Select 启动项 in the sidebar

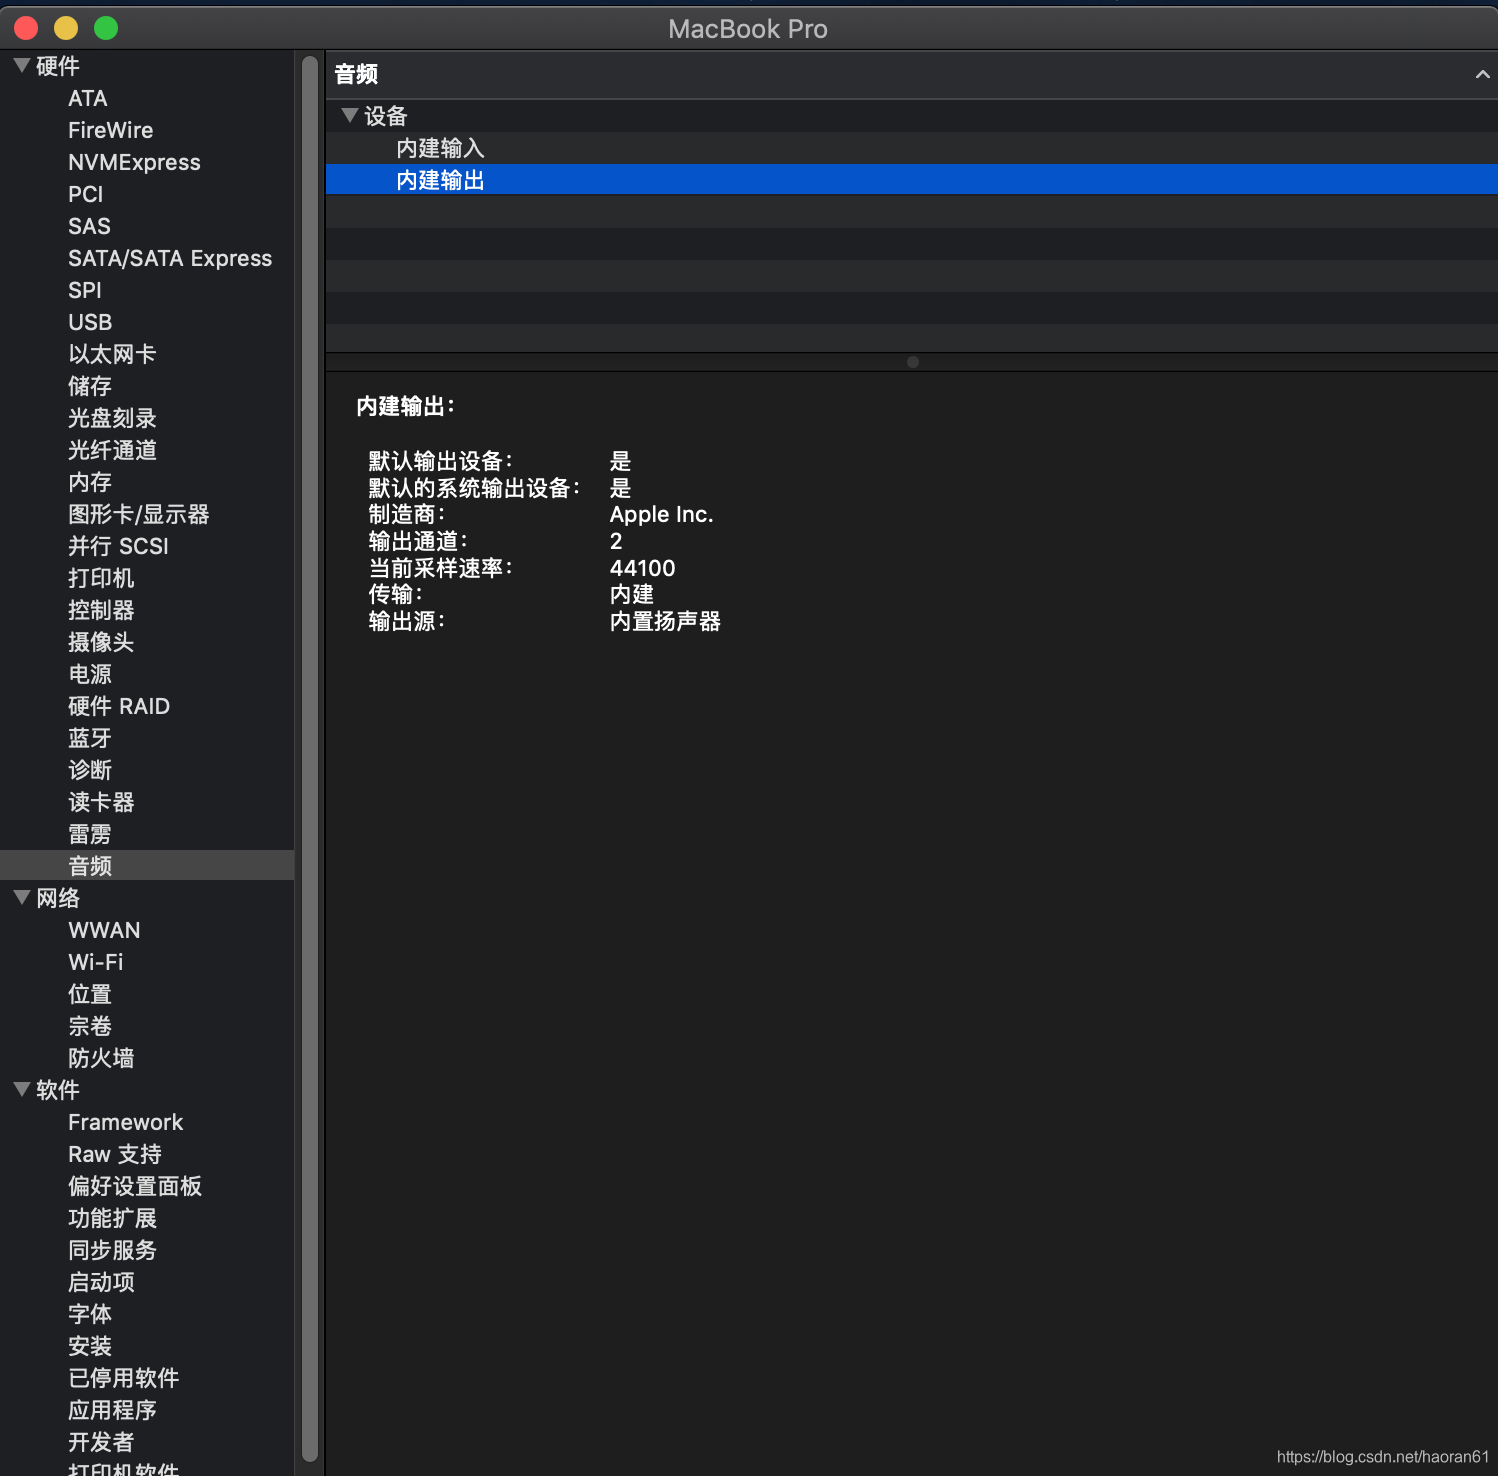tap(101, 1282)
